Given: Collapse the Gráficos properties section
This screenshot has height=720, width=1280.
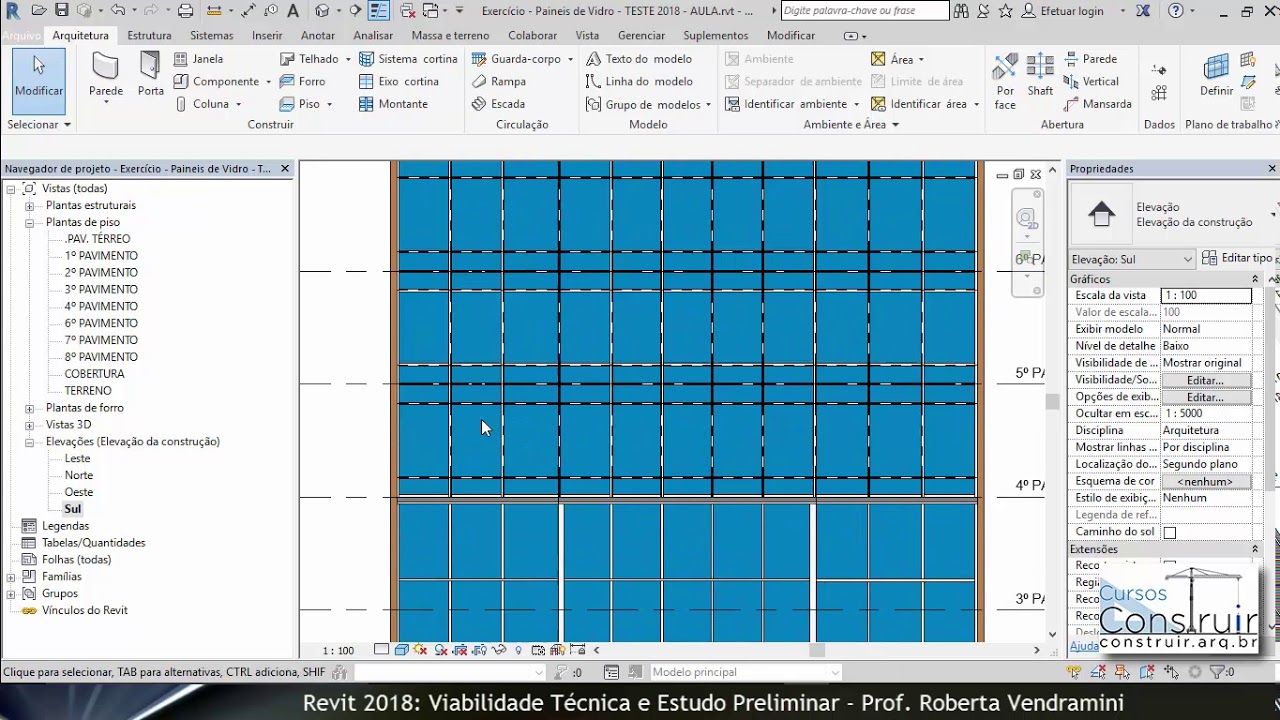Looking at the screenshot, I should [1254, 279].
